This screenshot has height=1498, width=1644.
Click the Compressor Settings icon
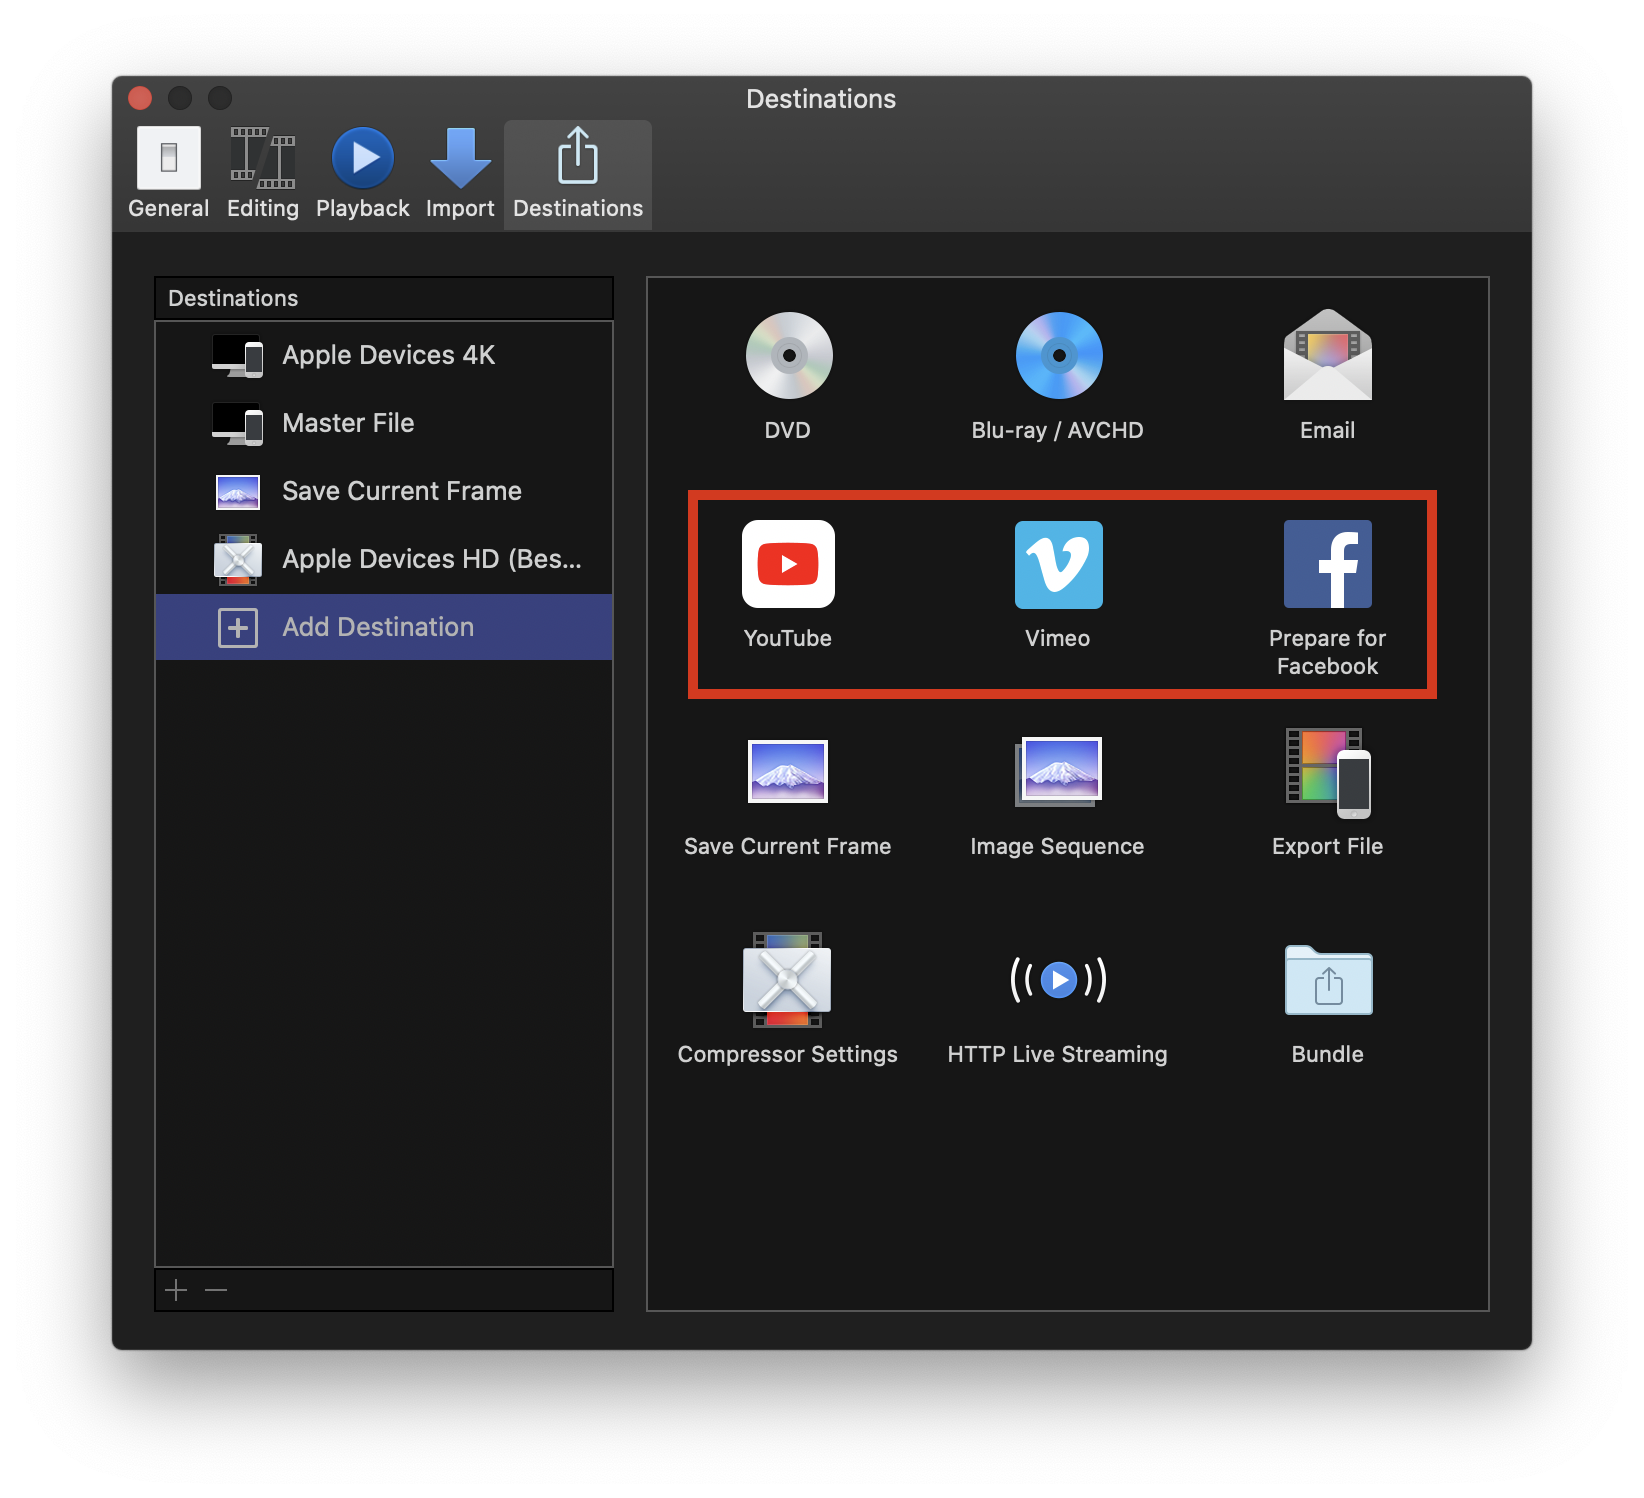pyautogui.click(x=787, y=980)
